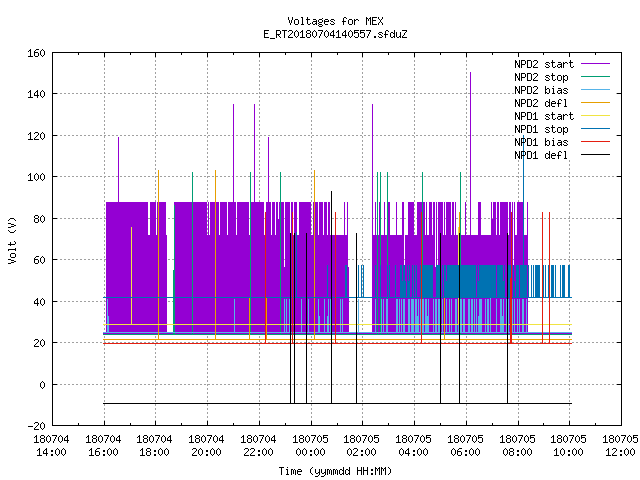Click the 'Volt (V)' y-axis label
Image resolution: width=640 pixels, height=480 pixels.
click(13, 240)
